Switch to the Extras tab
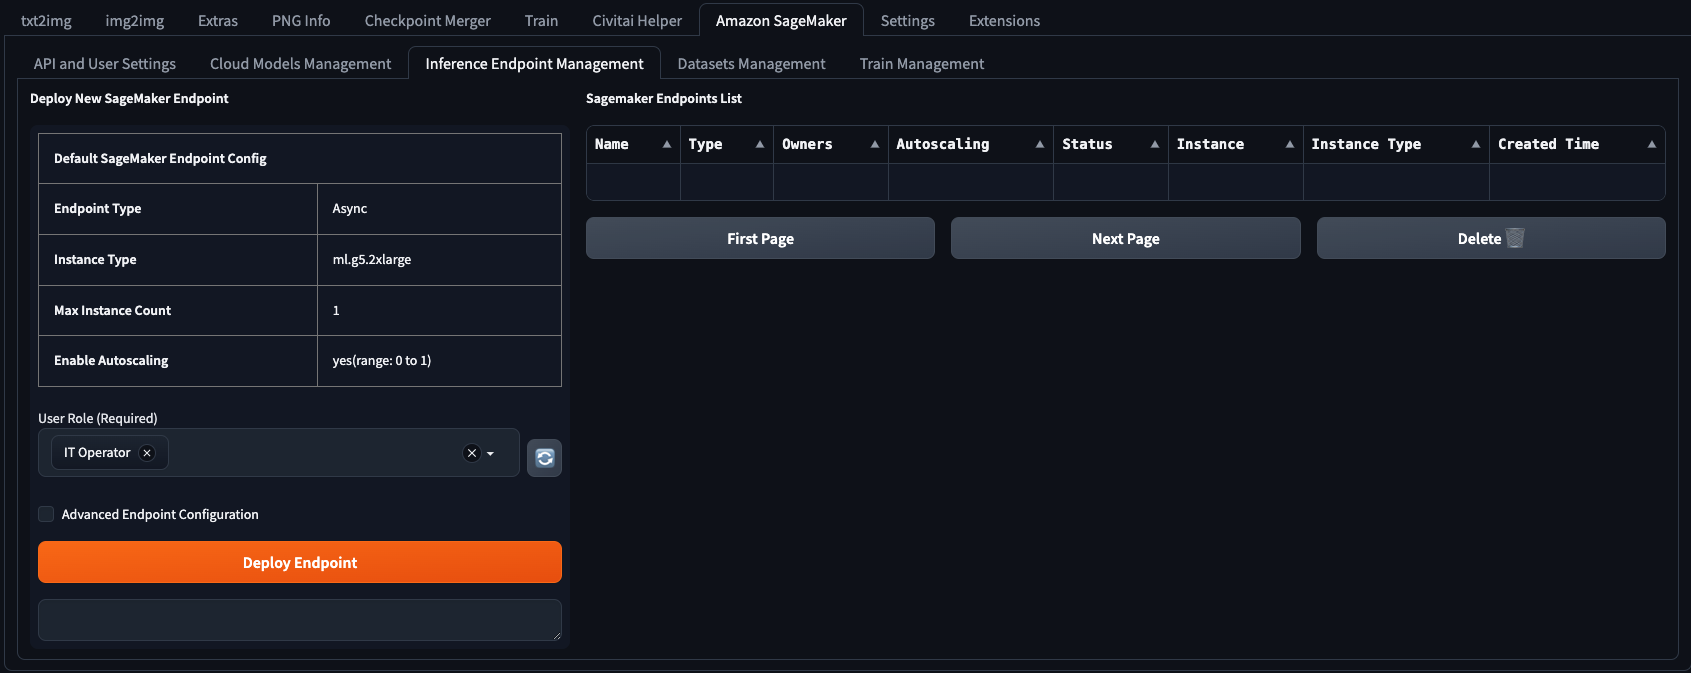 (x=218, y=20)
